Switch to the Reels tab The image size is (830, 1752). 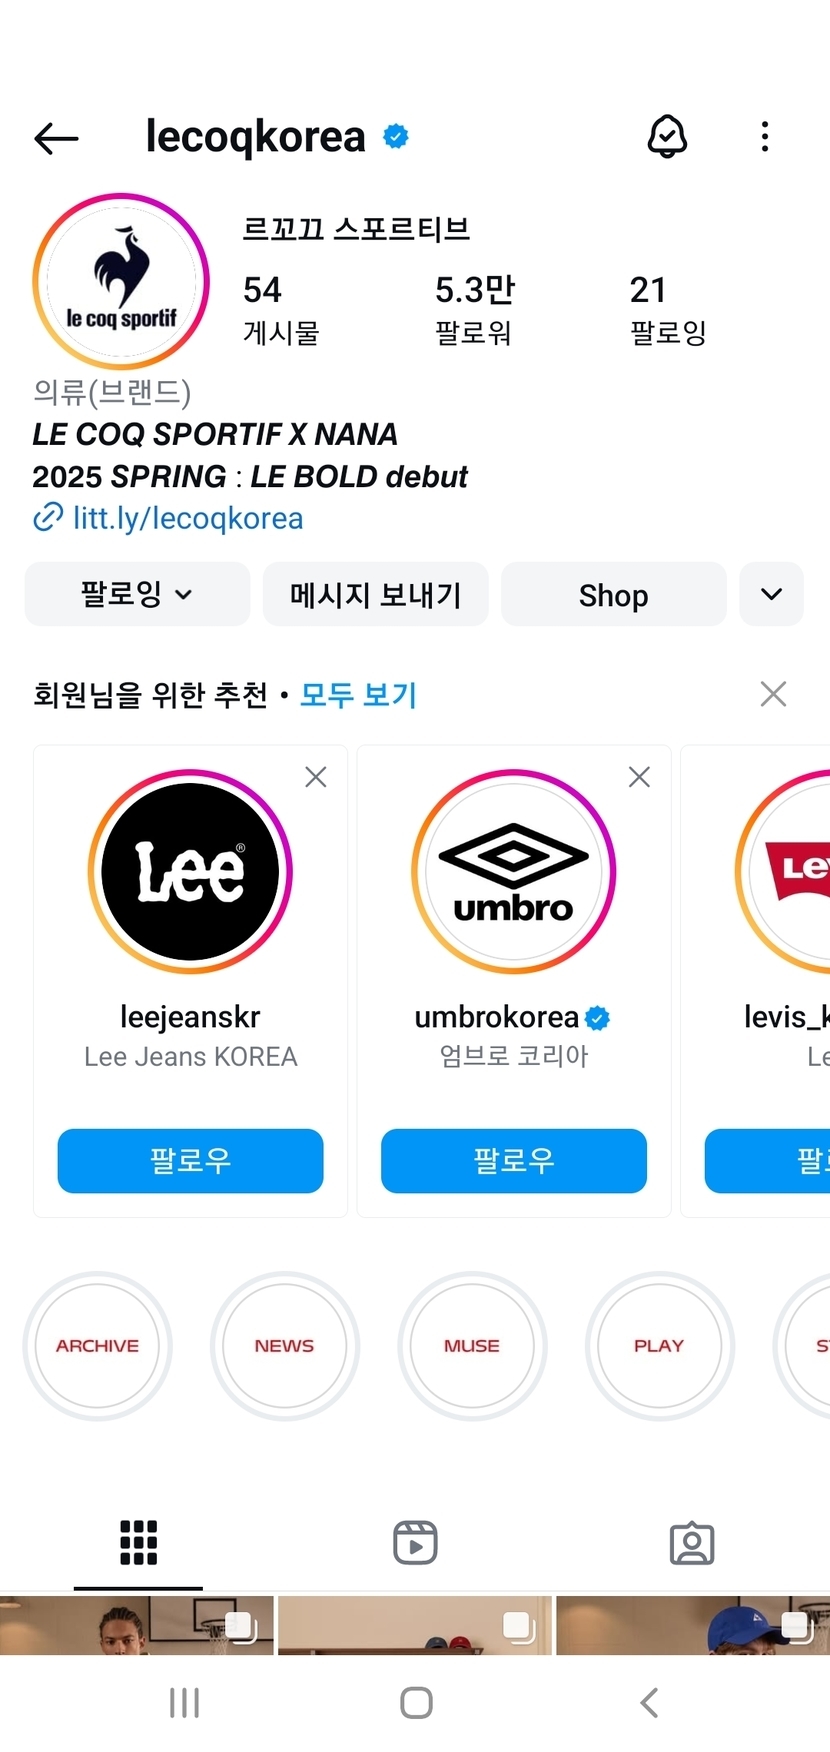[415, 1542]
